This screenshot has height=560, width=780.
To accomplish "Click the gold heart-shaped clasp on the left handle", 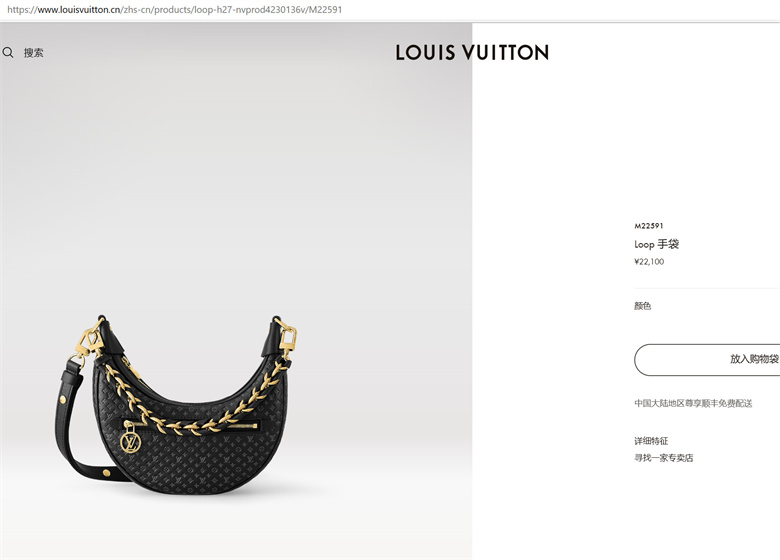I will pos(90,340).
